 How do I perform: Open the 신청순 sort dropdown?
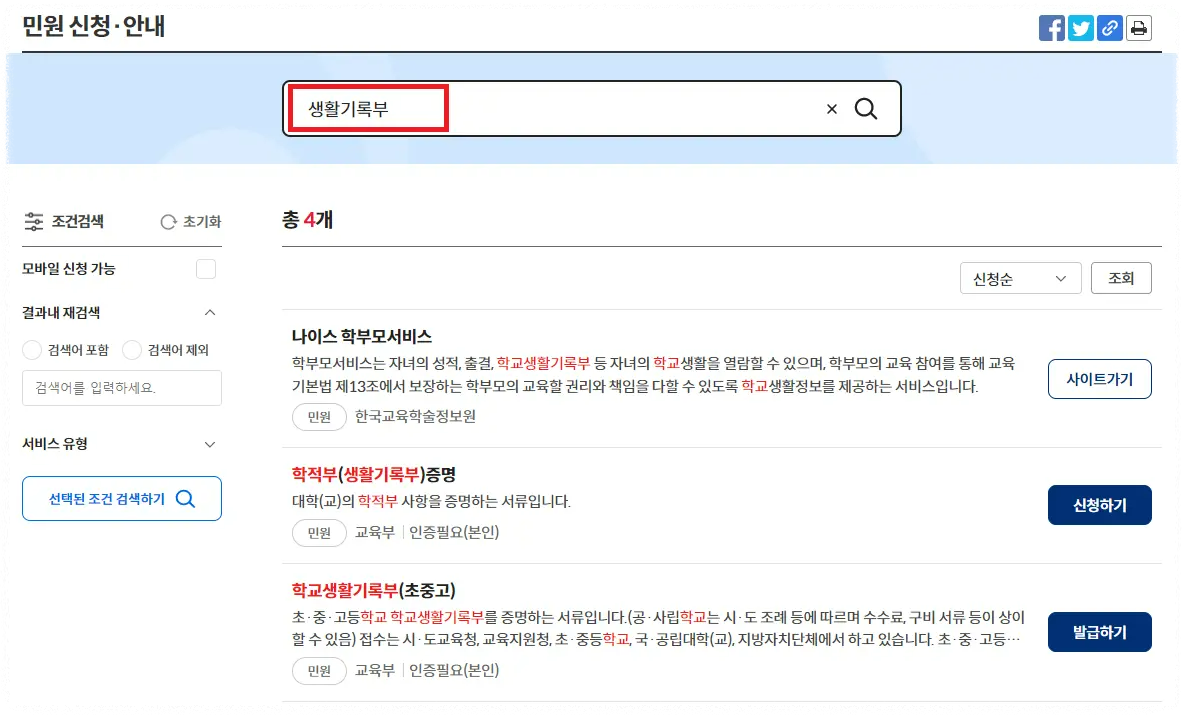point(1020,278)
